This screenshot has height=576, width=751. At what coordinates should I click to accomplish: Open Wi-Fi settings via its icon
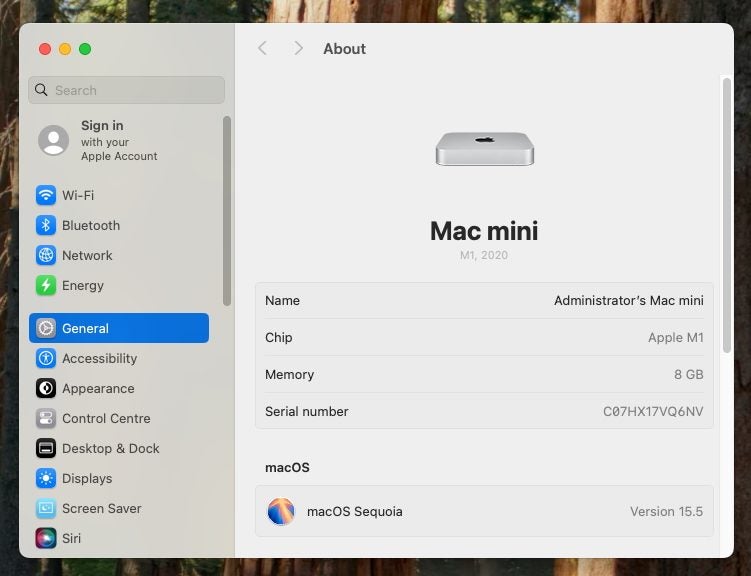tap(46, 195)
